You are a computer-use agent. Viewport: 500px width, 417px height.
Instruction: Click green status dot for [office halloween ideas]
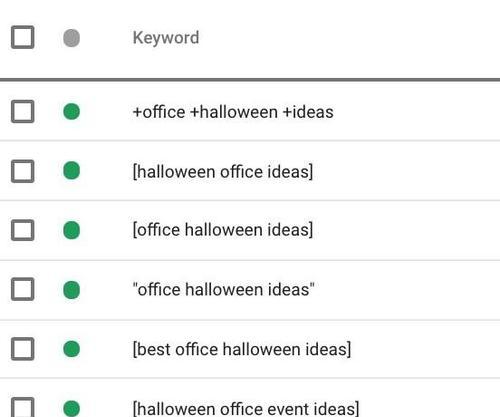click(x=71, y=230)
